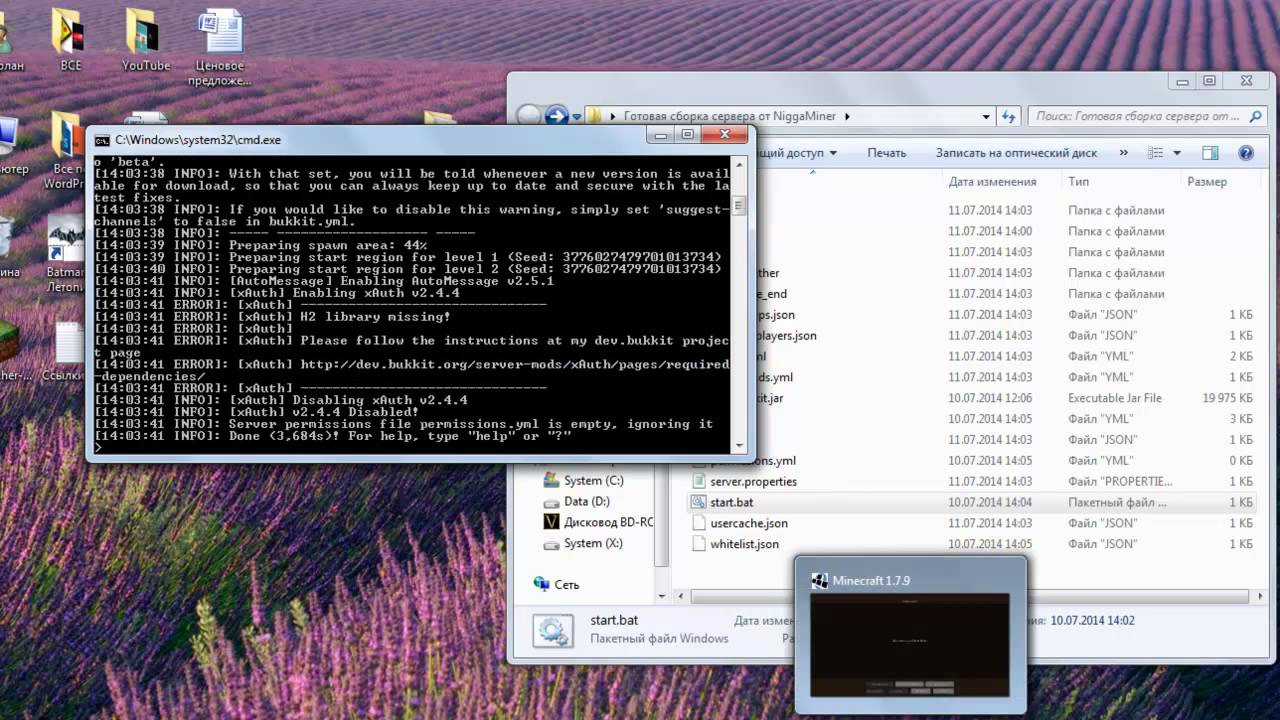Expand the address bar history dropdown

point(986,116)
